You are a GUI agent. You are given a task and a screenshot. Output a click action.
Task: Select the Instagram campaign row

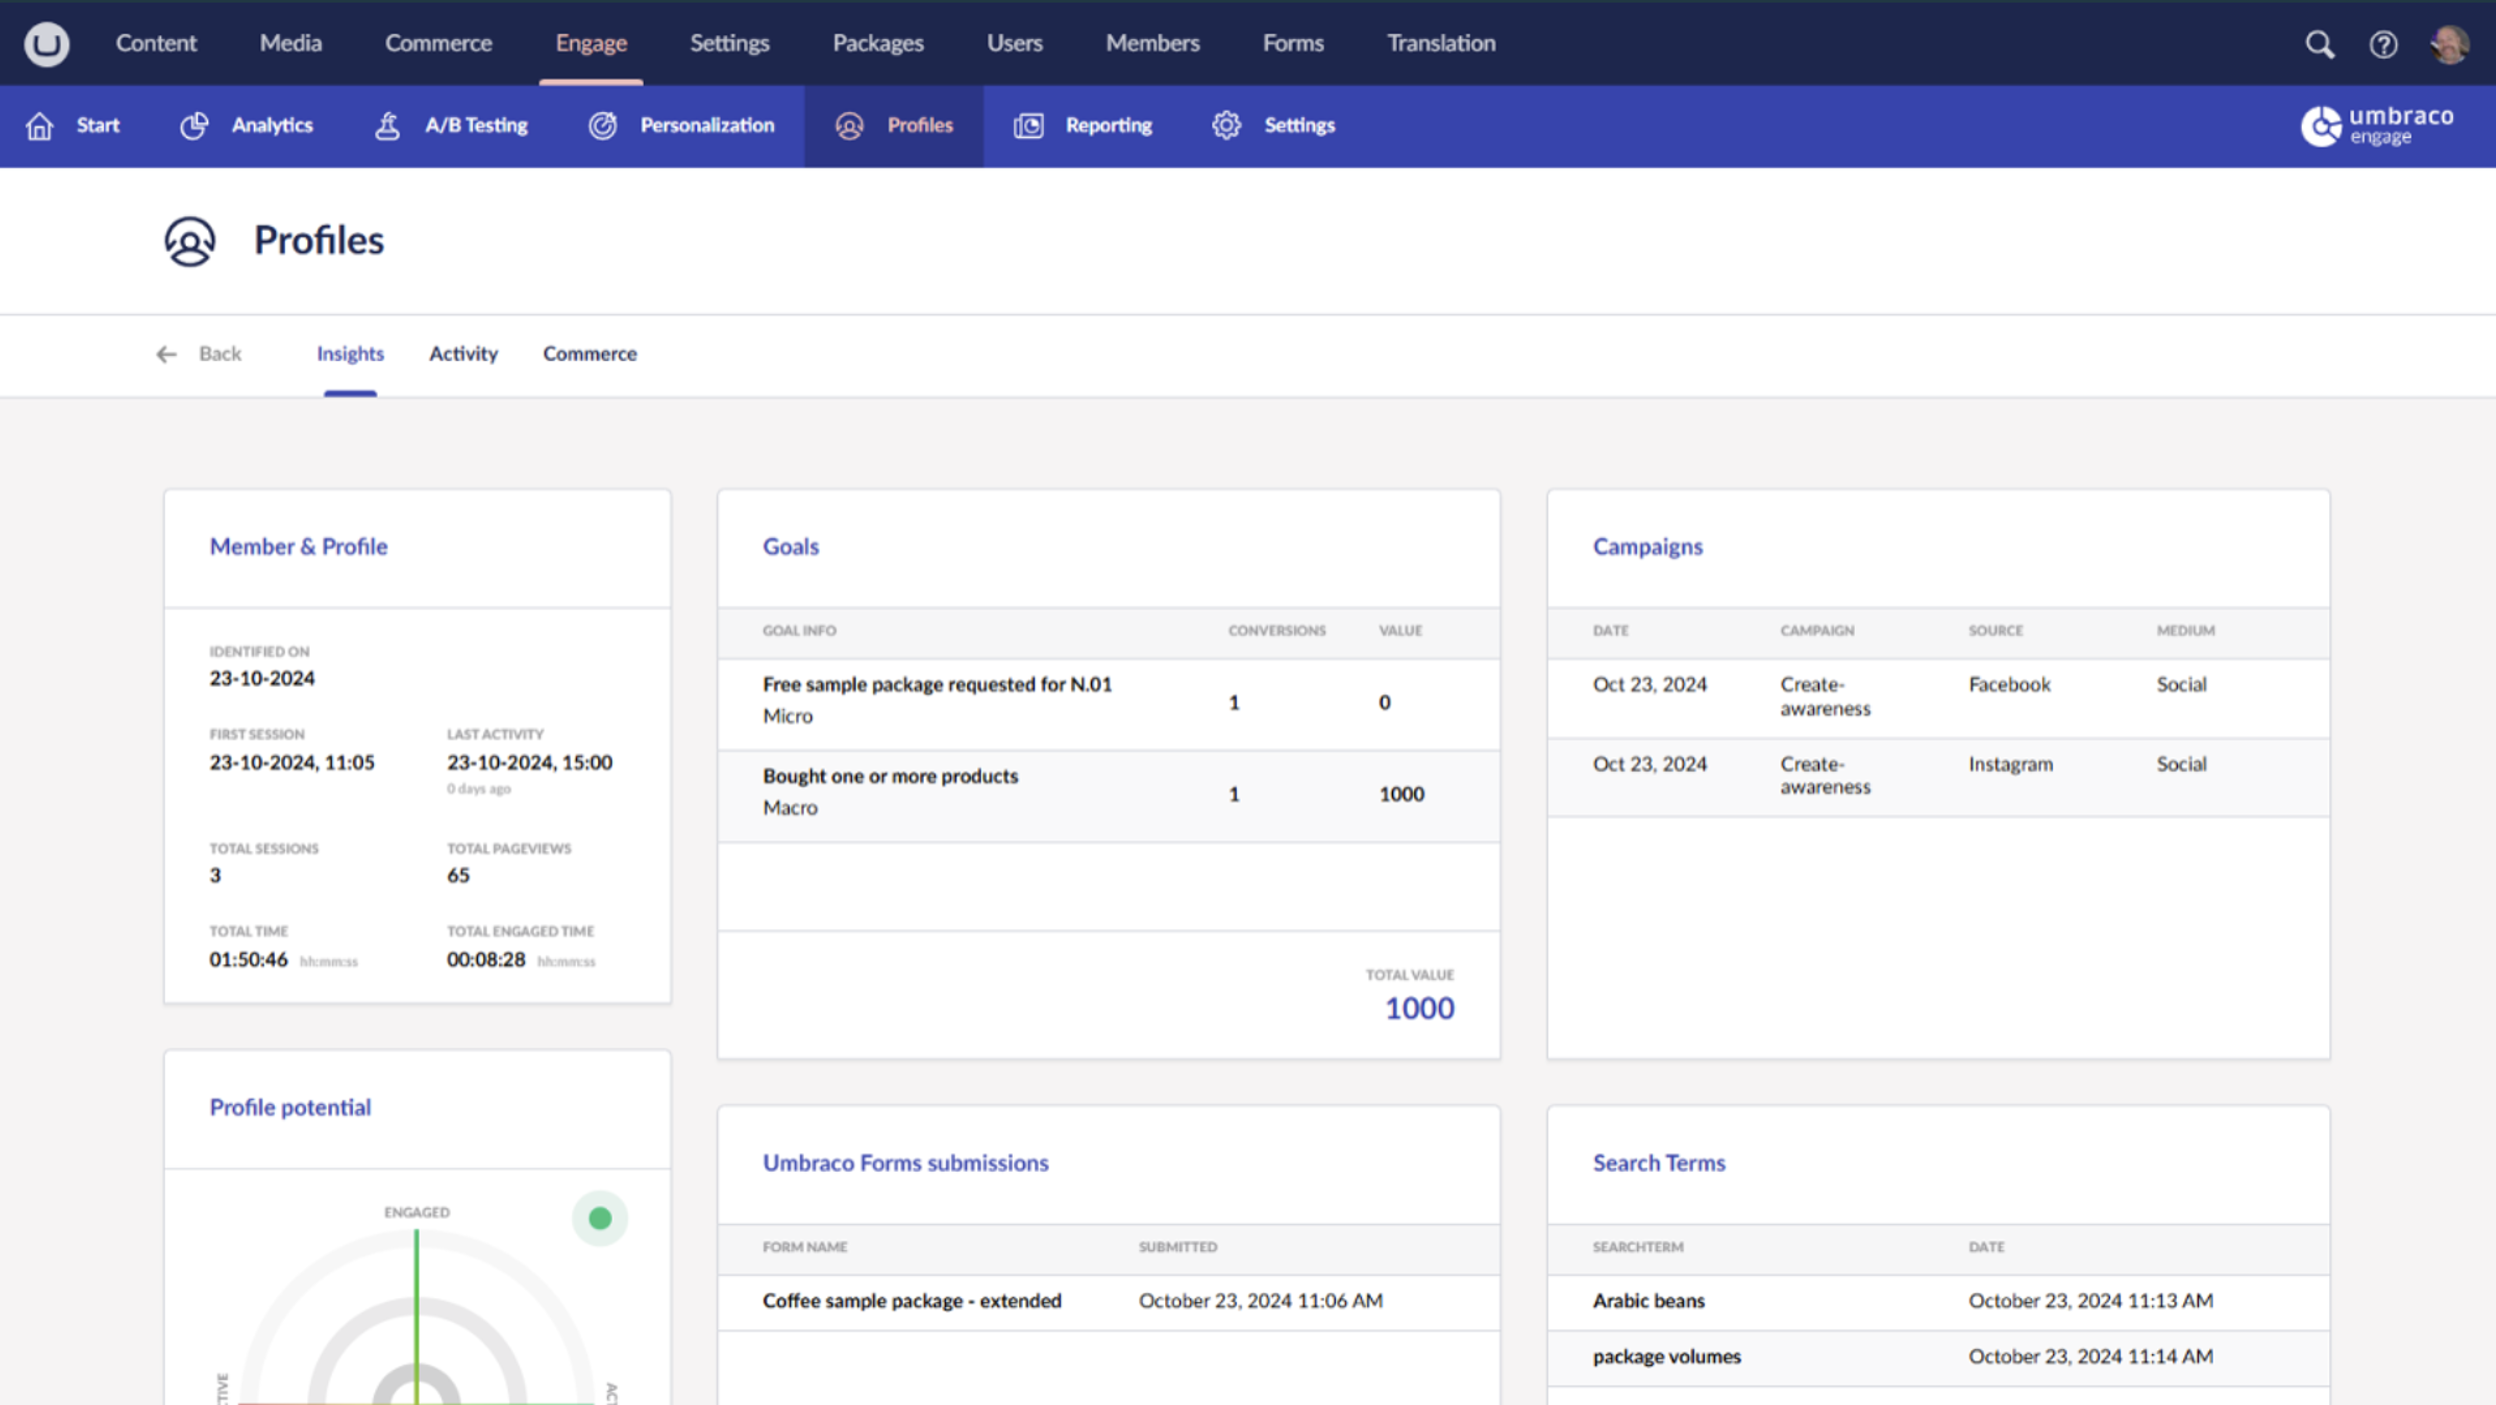pyautogui.click(x=1938, y=777)
